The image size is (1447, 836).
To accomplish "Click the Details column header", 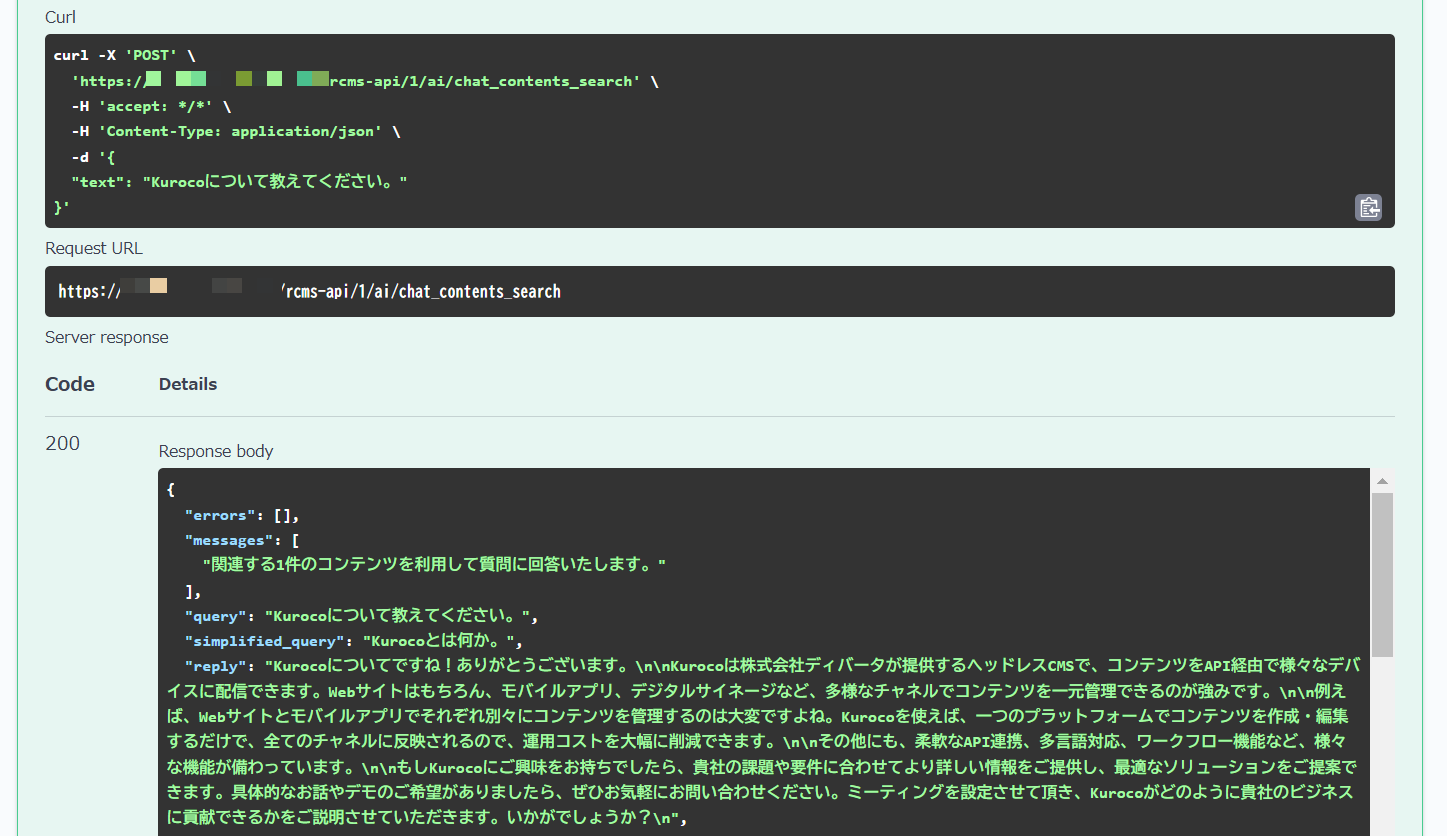I will [187, 384].
